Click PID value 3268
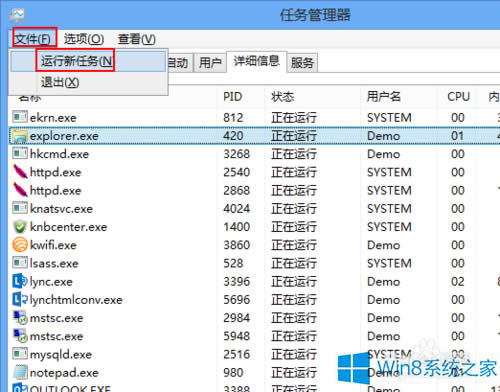Image resolution: width=500 pixels, height=392 pixels. click(x=237, y=154)
